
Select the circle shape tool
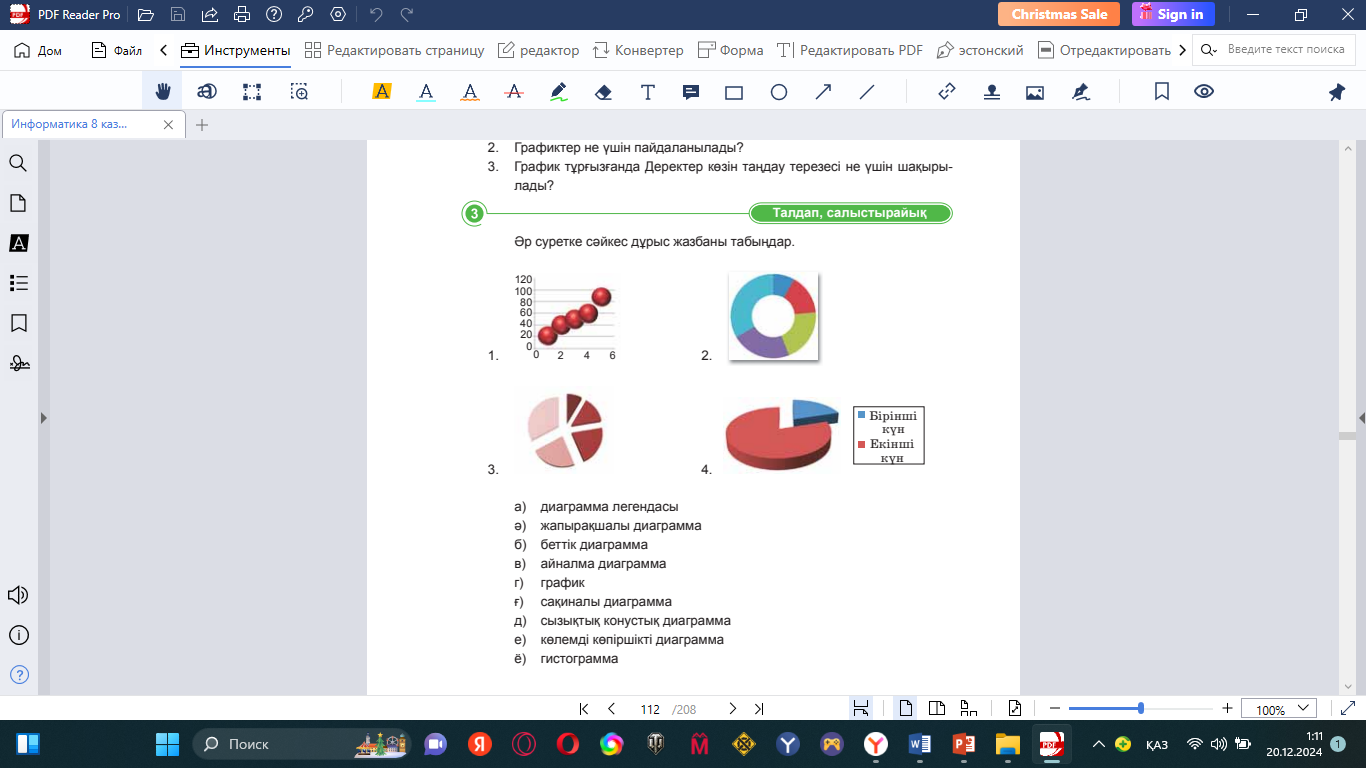(779, 92)
